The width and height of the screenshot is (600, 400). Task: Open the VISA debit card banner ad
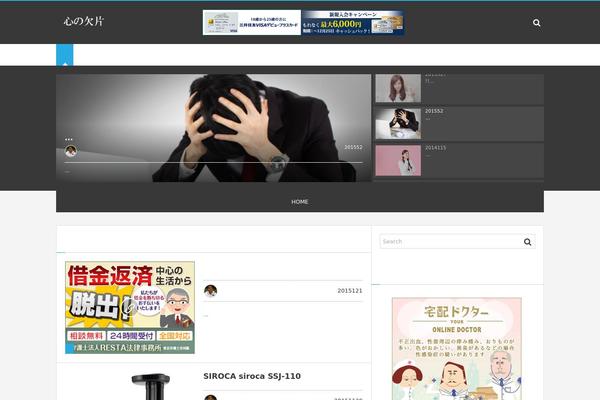click(252, 23)
